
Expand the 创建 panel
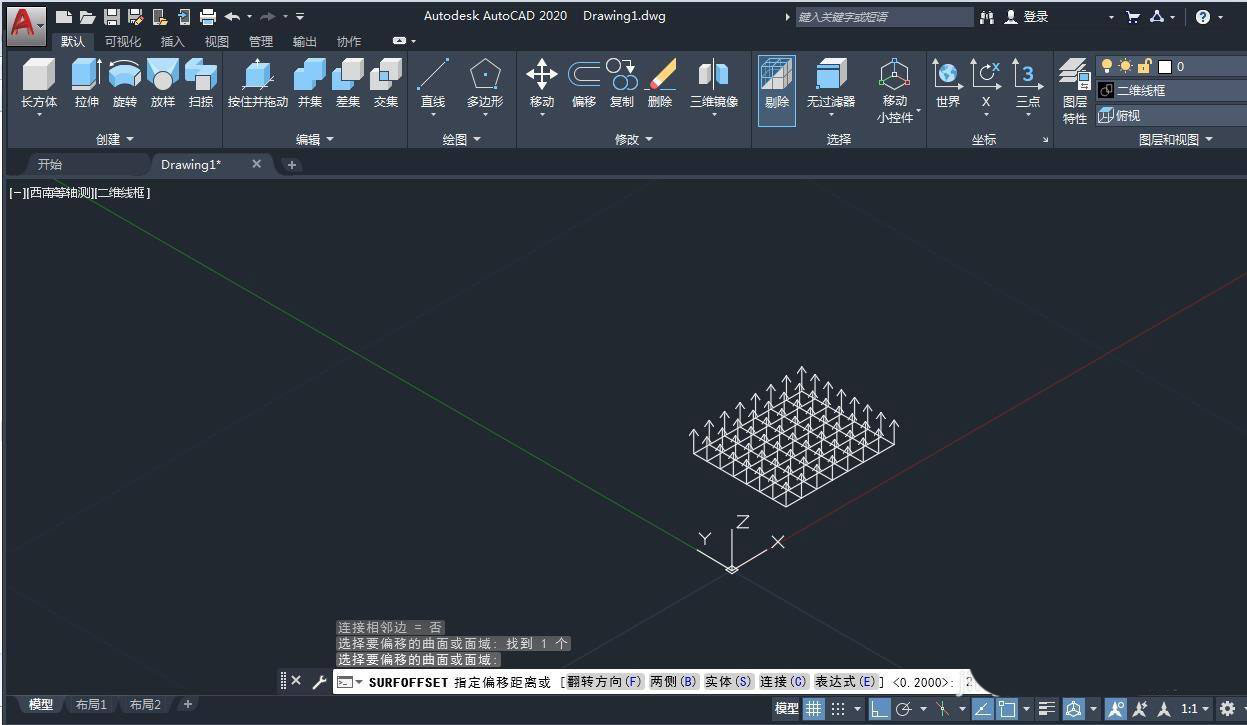[114, 139]
